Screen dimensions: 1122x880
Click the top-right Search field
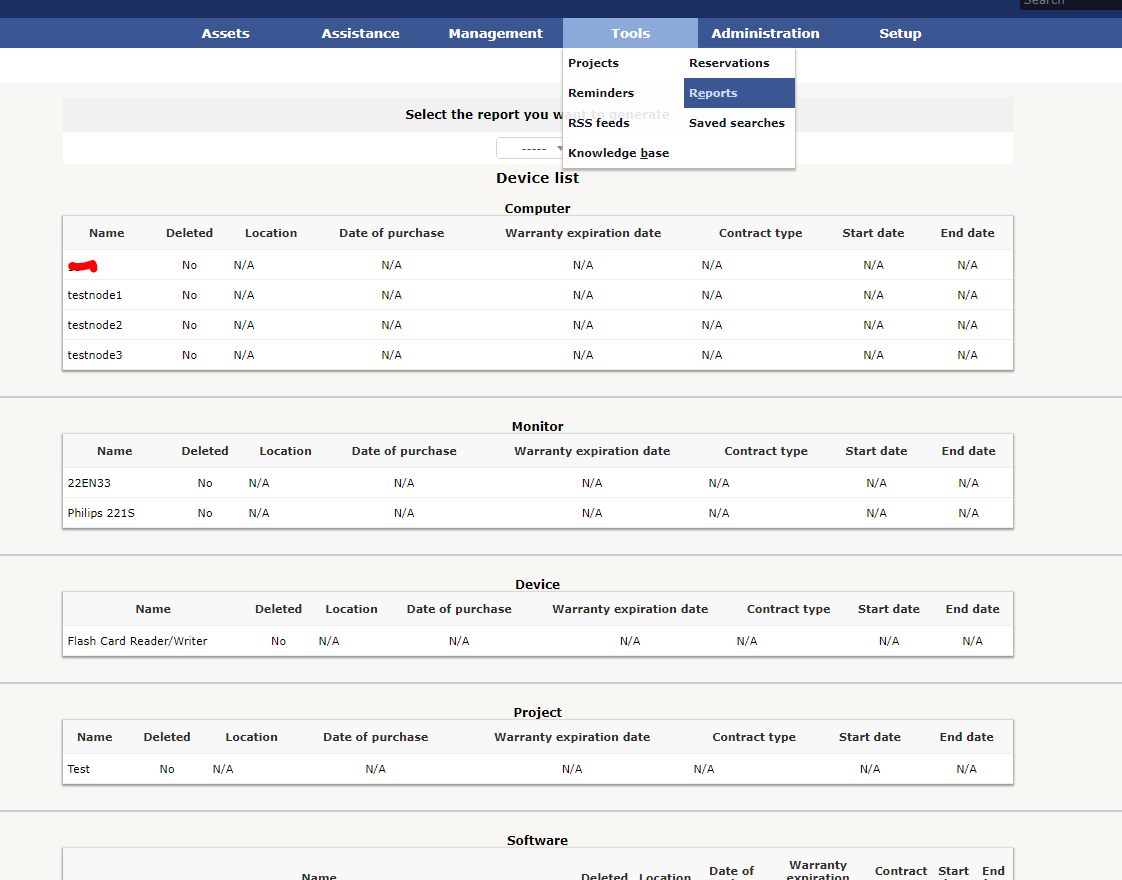coord(1070,3)
